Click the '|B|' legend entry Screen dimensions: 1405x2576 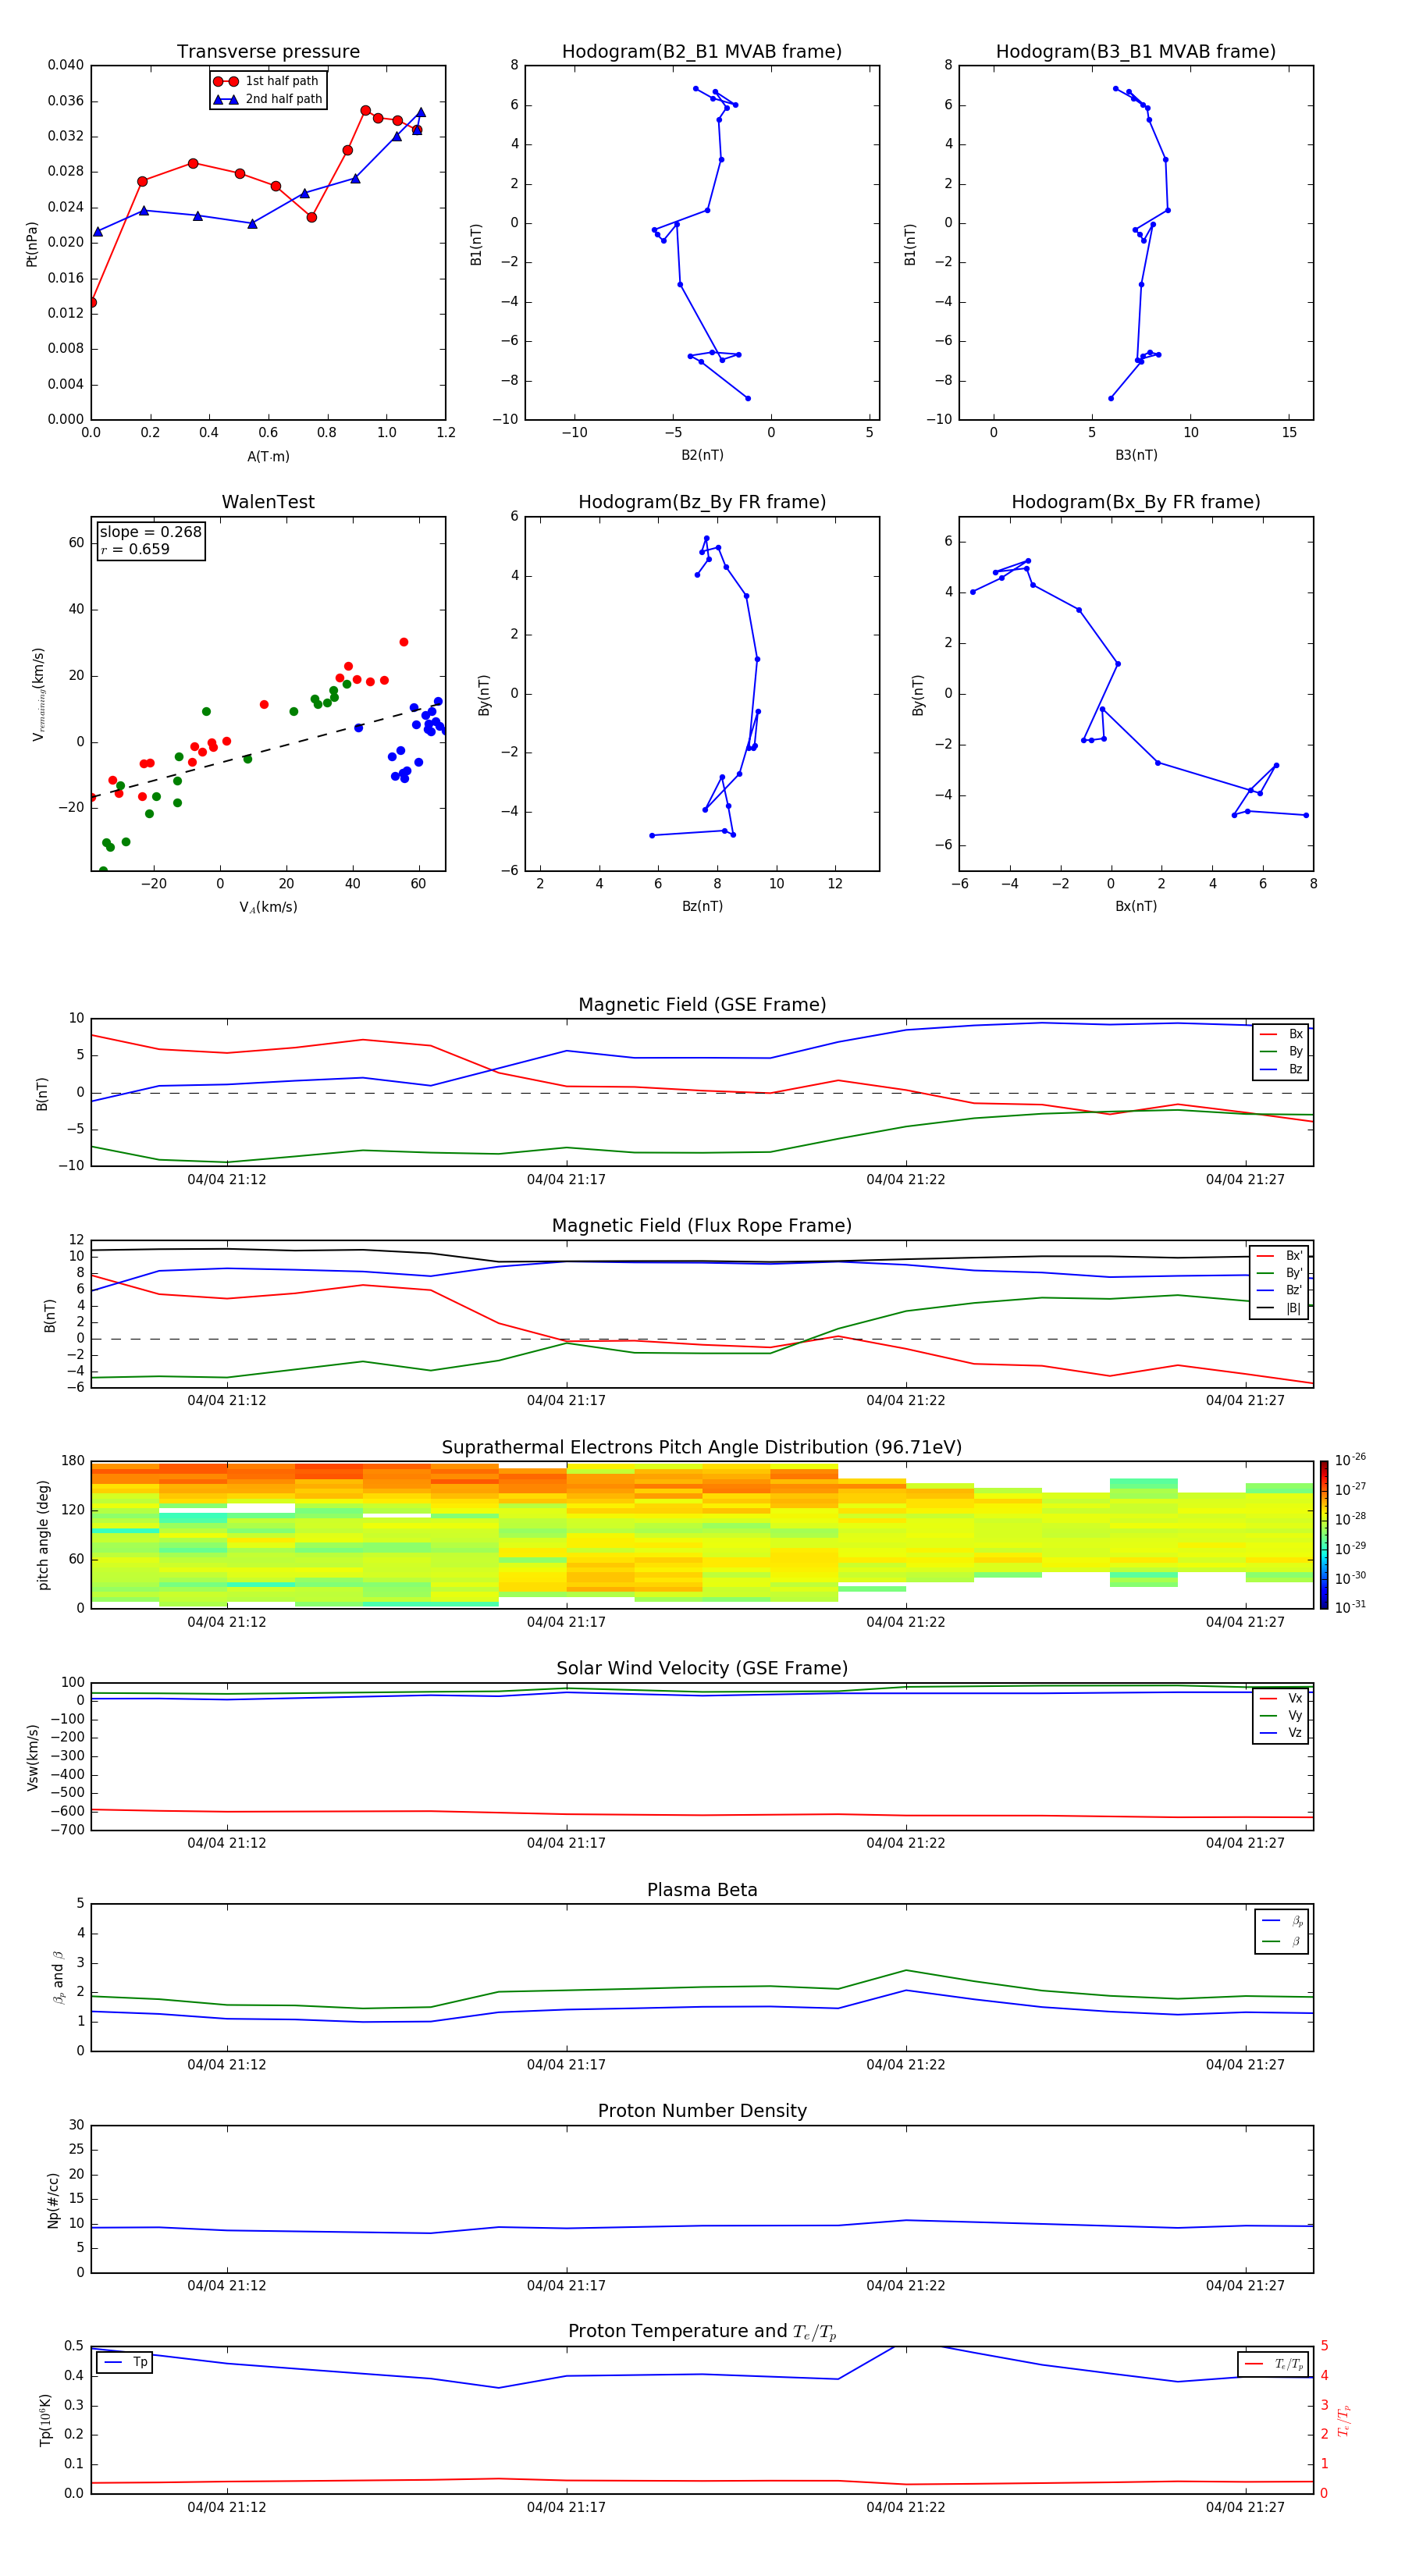[x=1279, y=1308]
